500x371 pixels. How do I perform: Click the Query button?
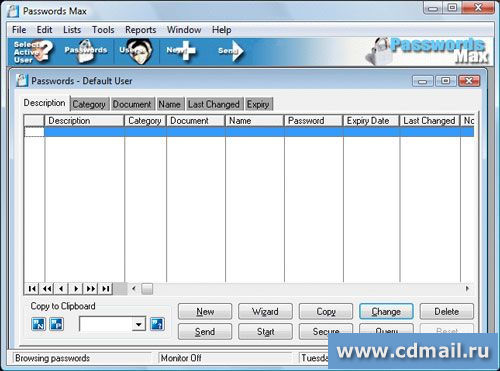click(x=386, y=328)
